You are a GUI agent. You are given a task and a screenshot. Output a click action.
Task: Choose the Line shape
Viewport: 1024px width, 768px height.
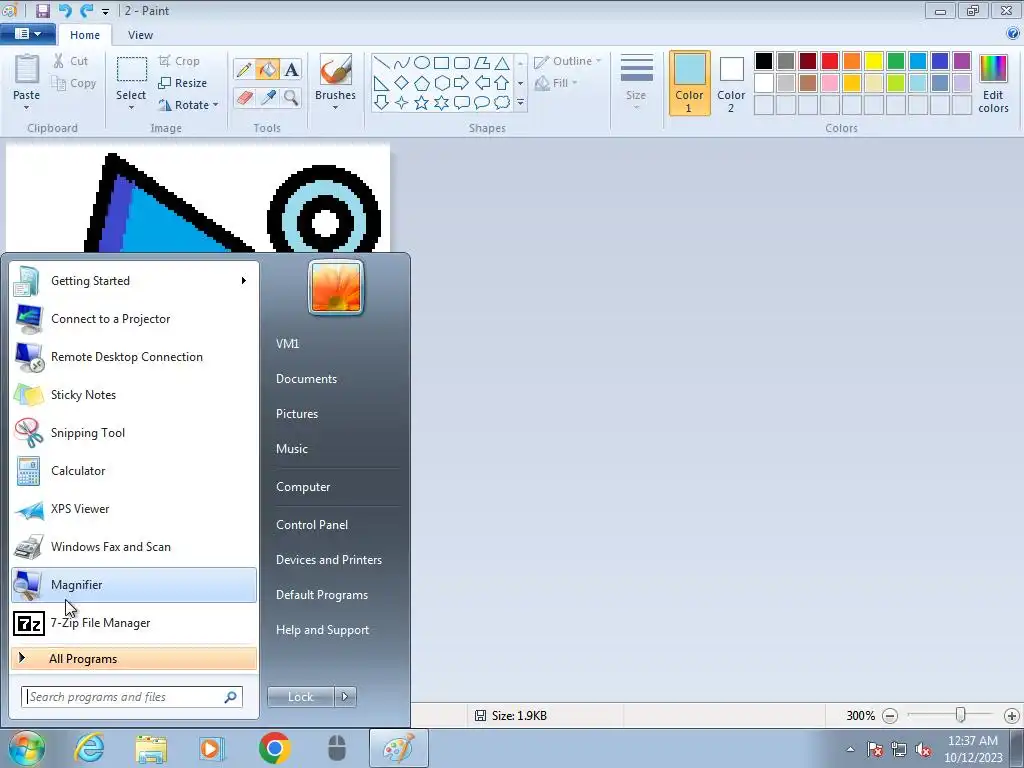[381, 63]
